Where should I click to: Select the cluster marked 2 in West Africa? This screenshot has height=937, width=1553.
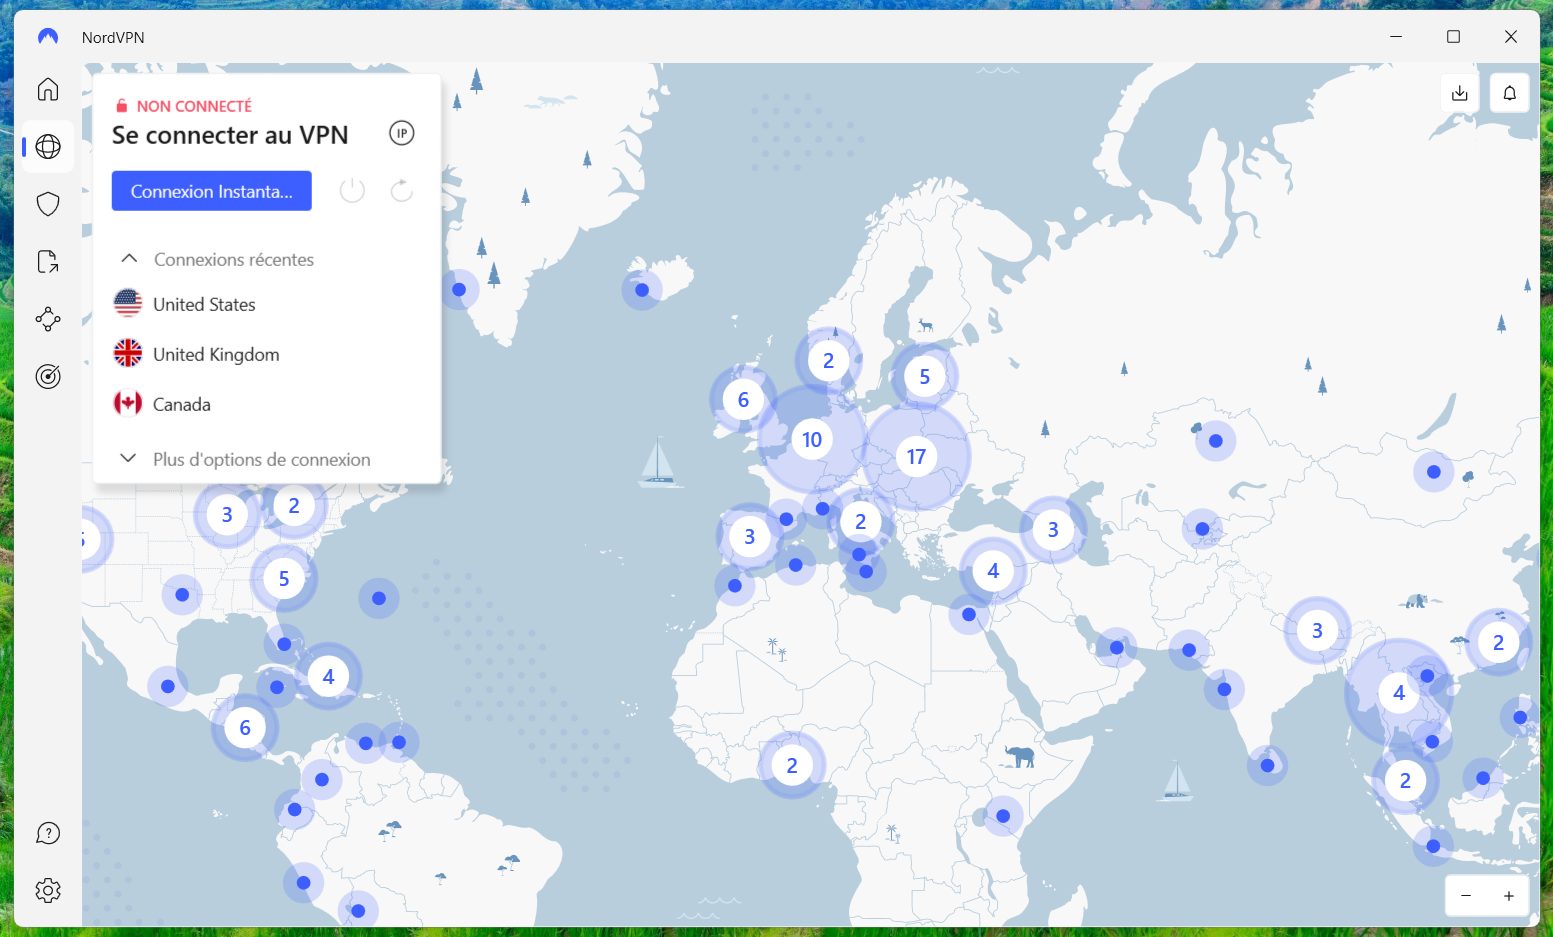[x=792, y=766]
